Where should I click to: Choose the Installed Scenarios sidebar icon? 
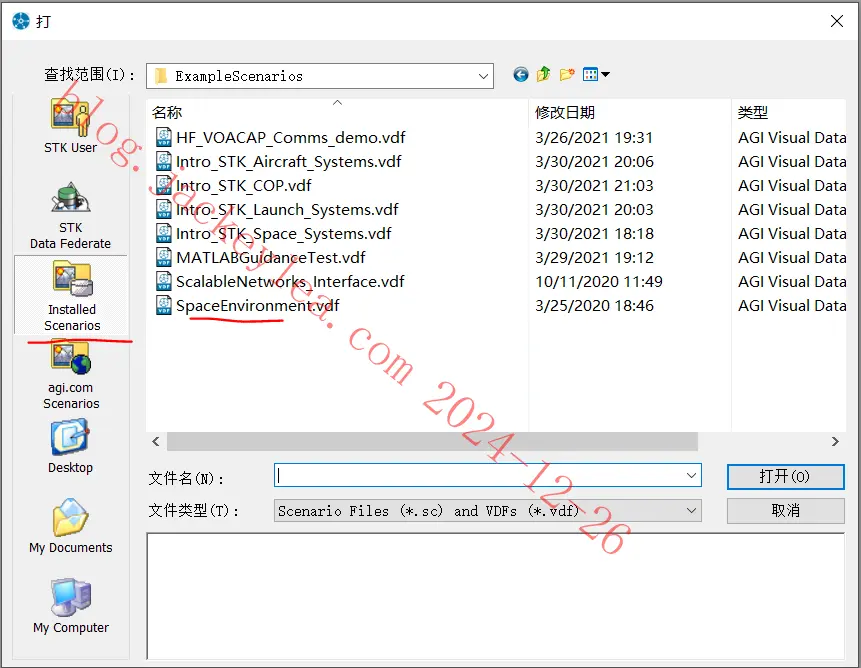point(71,296)
